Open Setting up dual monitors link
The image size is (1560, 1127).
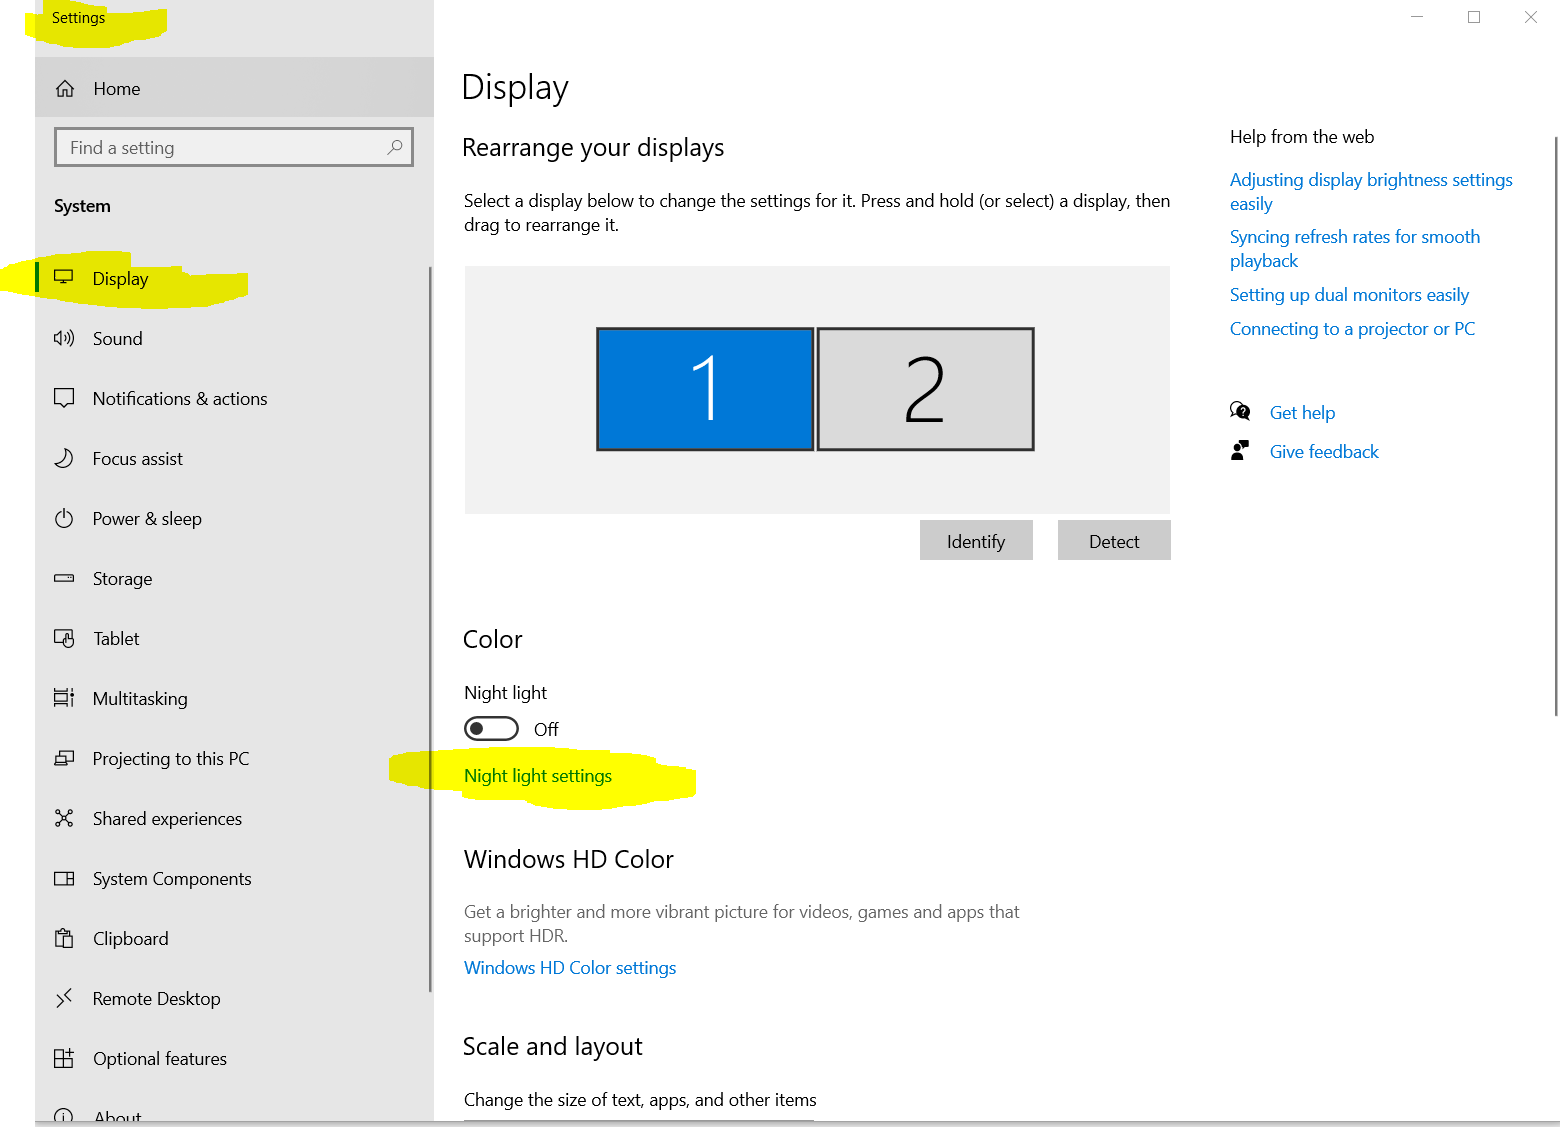click(x=1349, y=295)
